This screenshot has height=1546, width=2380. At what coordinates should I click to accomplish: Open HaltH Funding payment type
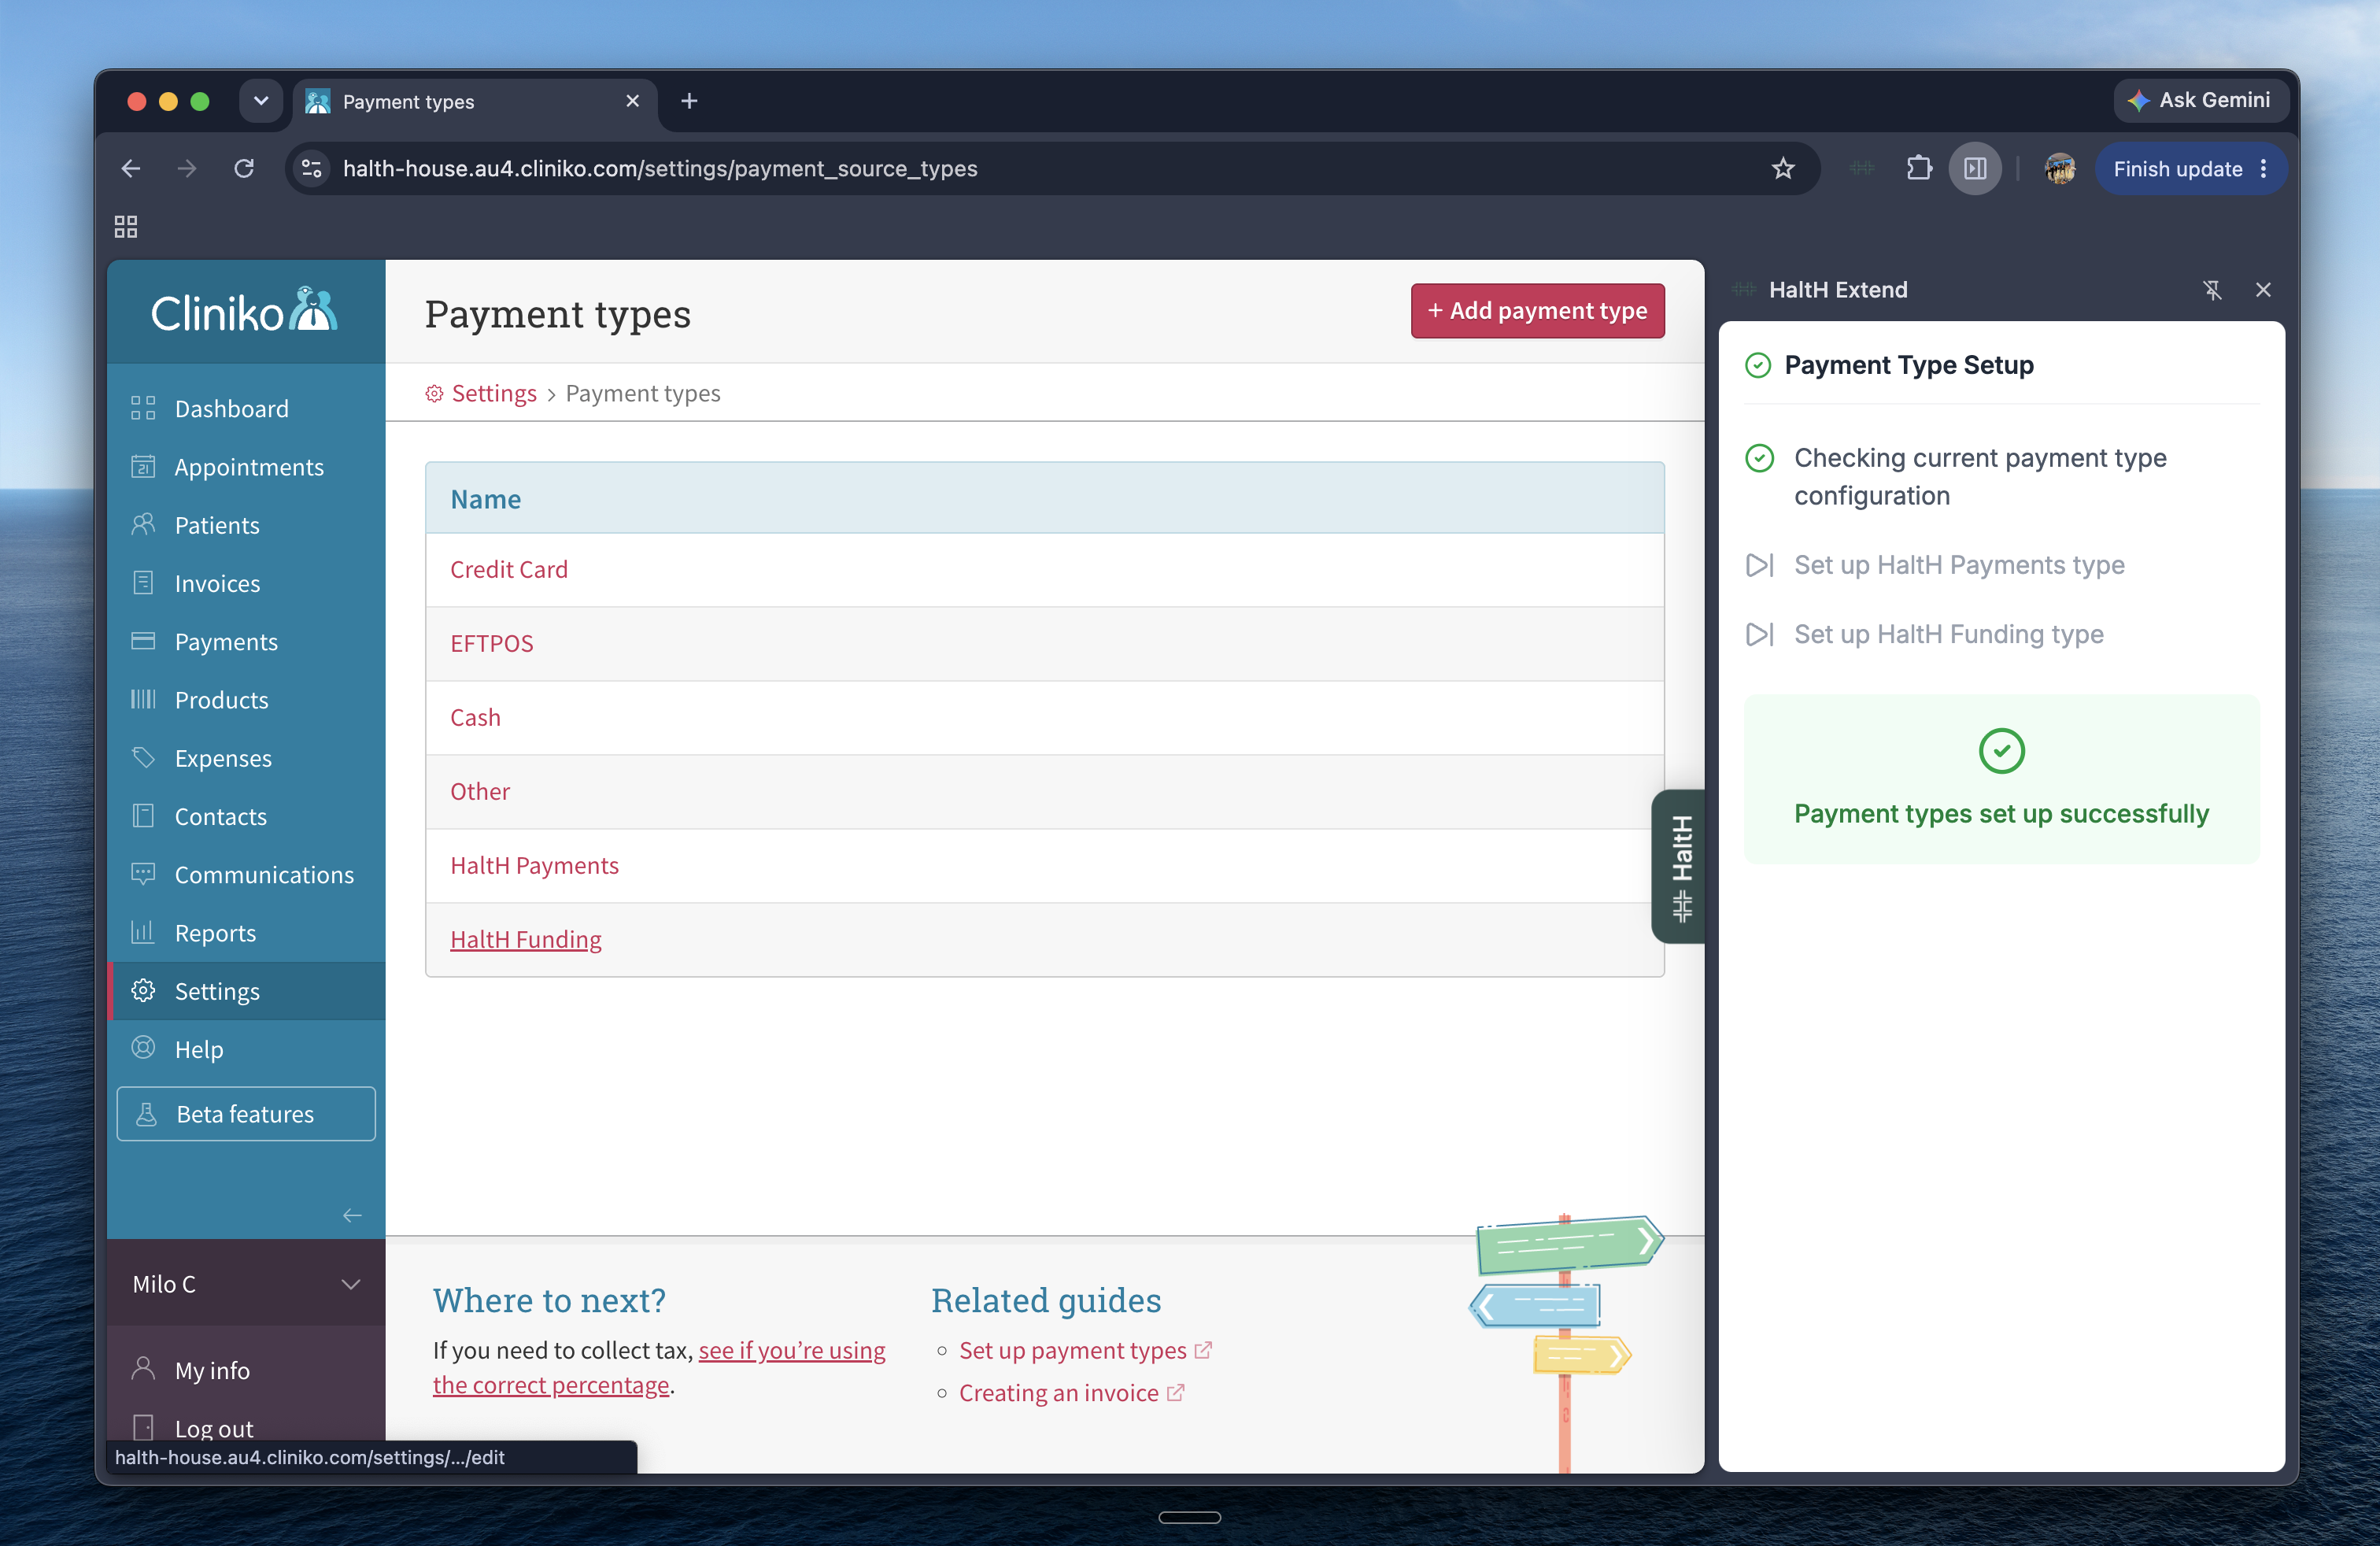pyautogui.click(x=526, y=939)
